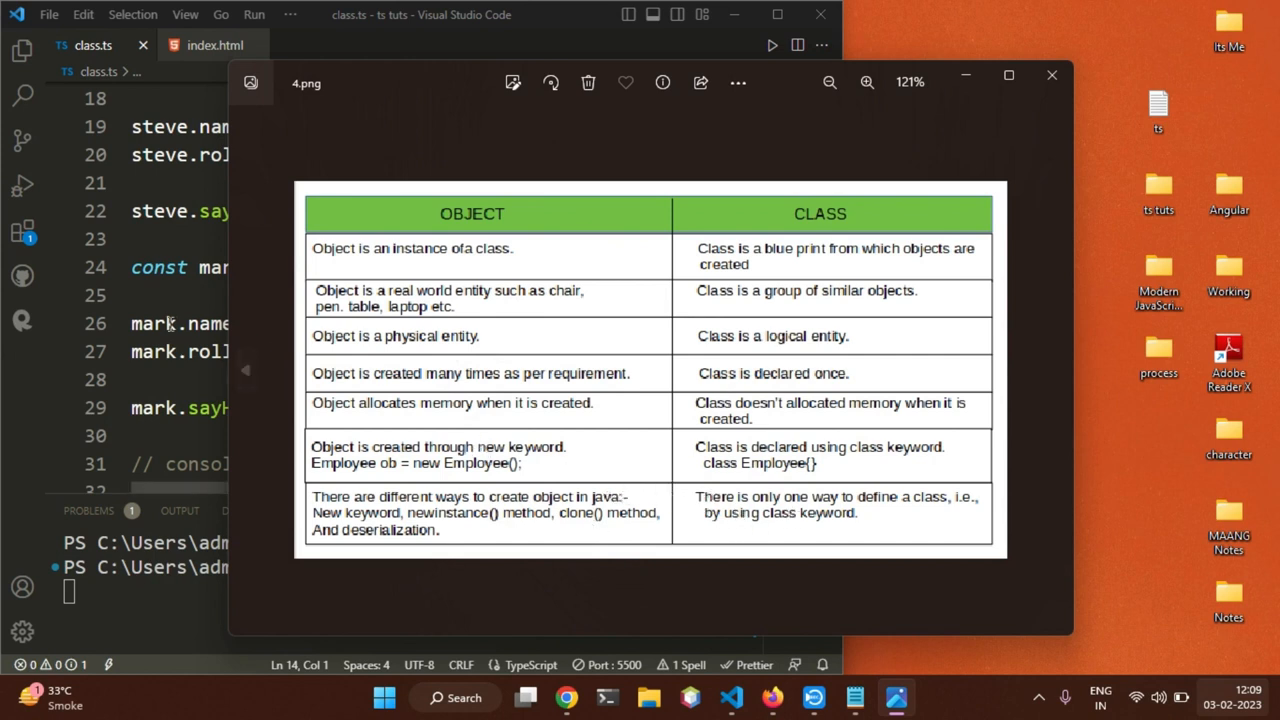
Task: Toggle Secondary Side Bar layout in VS Code
Action: [678, 15]
